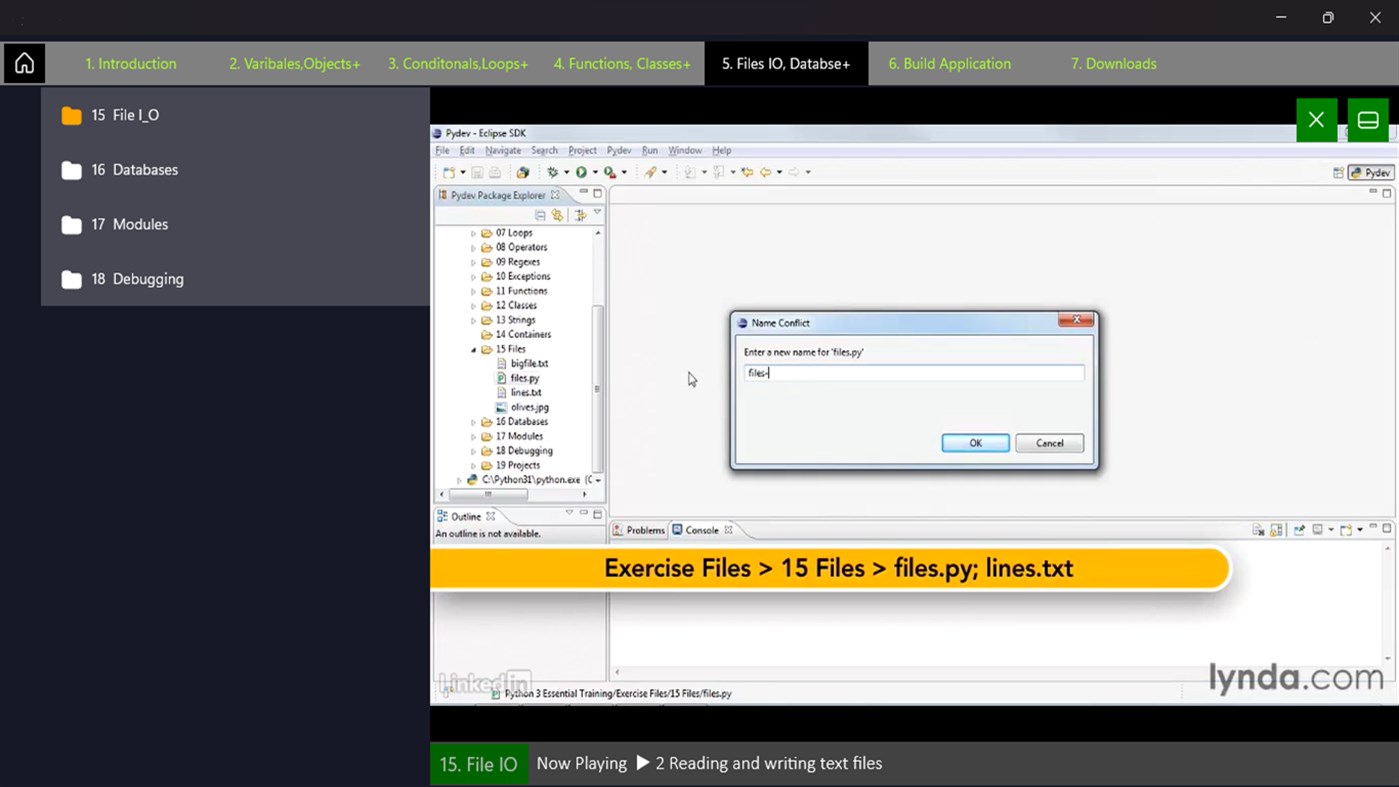Open the Eclipse Window menu

point(685,150)
